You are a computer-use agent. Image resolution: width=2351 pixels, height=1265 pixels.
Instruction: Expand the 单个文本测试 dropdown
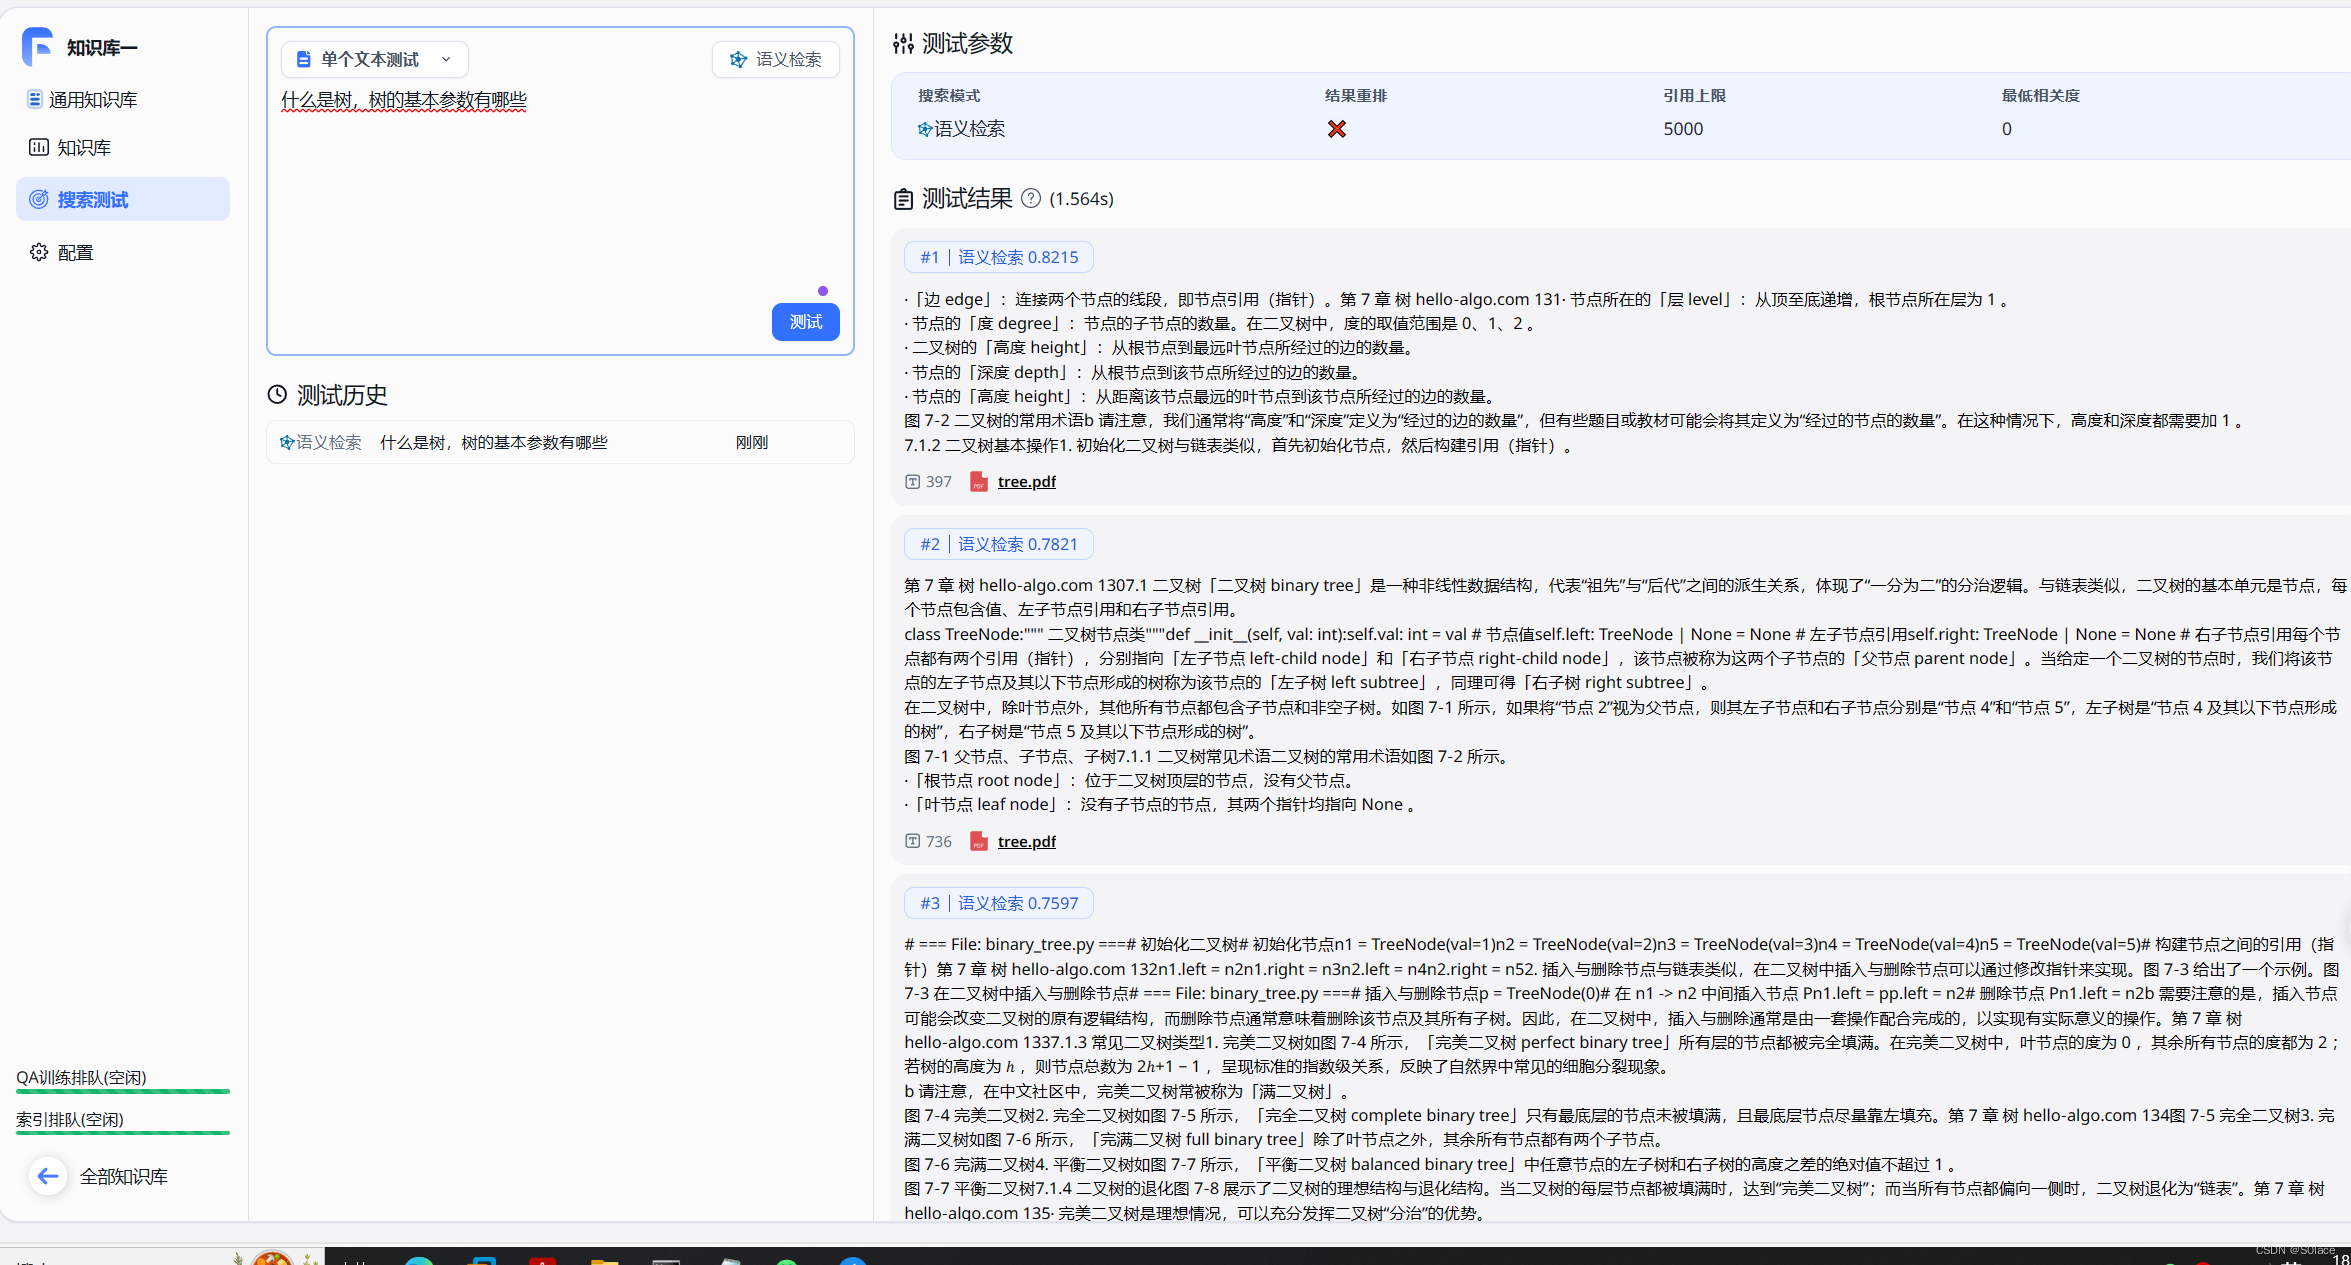374,59
